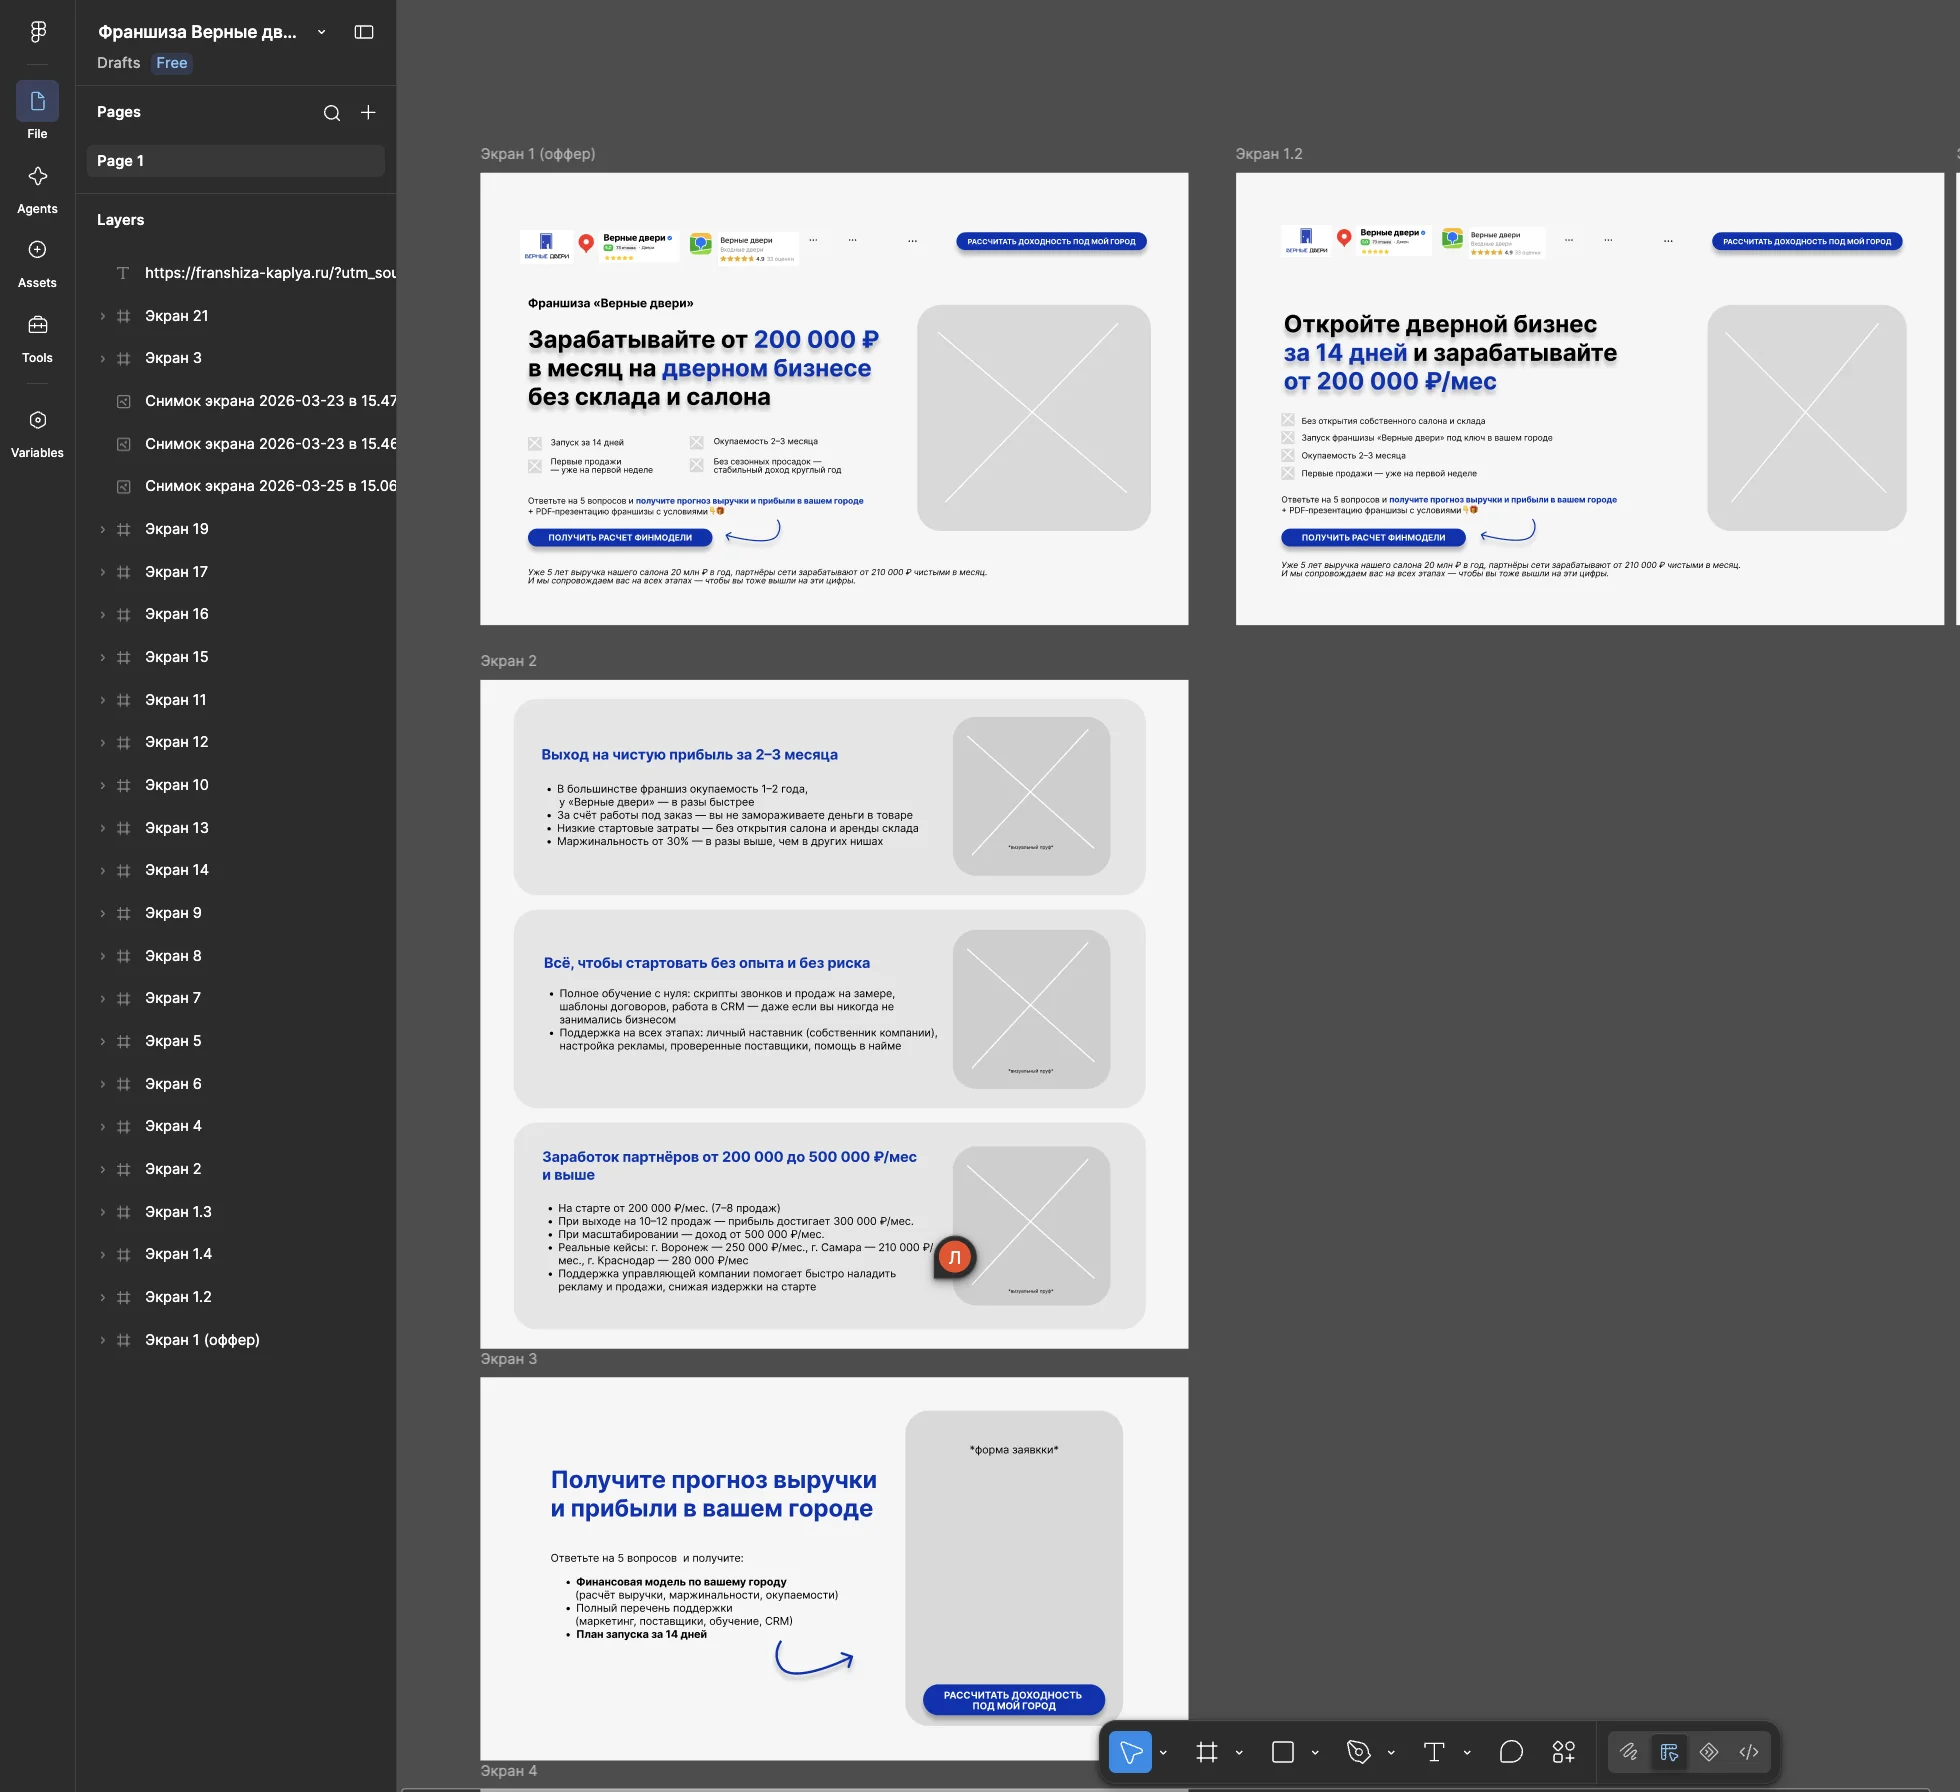The image size is (1960, 1792).
Task: Select the Move tool in bottom toolbar
Action: 1130,1752
